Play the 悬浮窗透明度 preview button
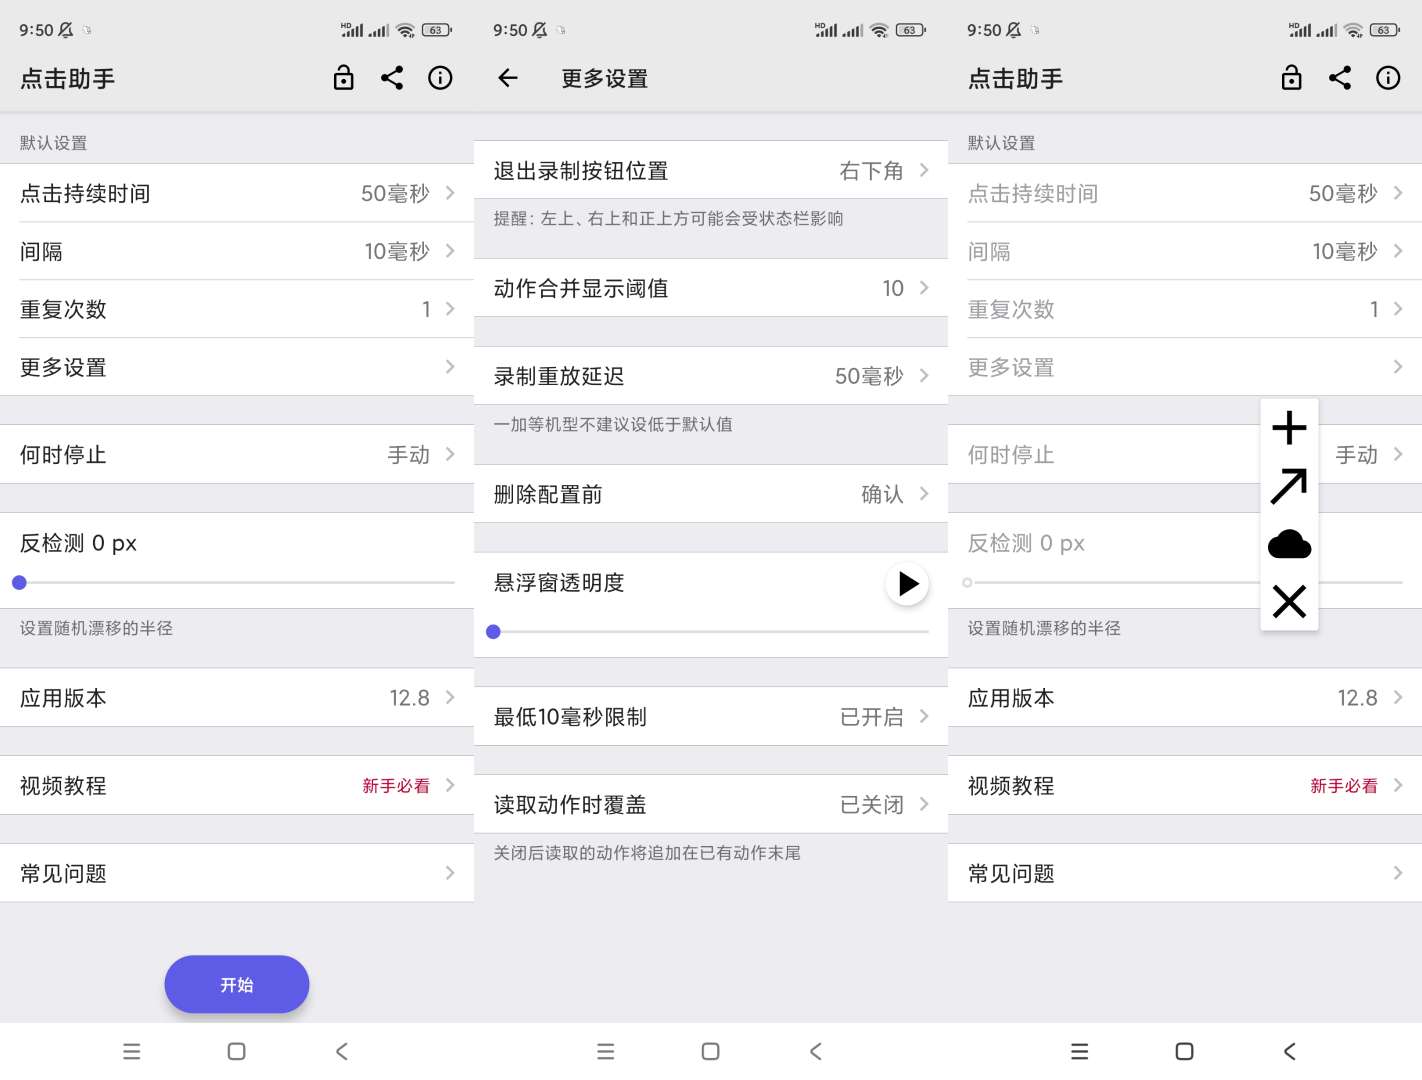Viewport: 1422px width, 1080px height. click(x=907, y=584)
